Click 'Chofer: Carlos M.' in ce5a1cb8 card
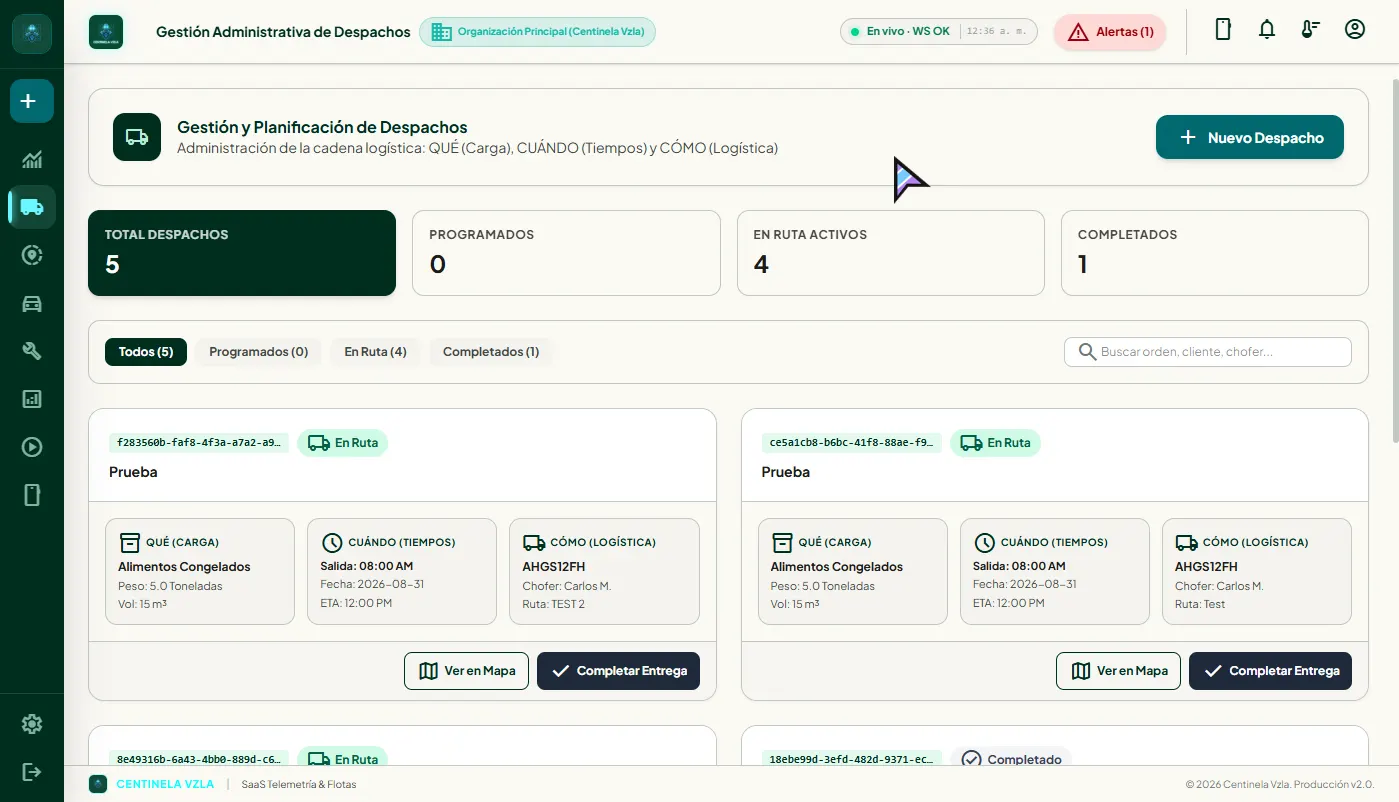Viewport: 1399px width, 802px height. [1219, 586]
